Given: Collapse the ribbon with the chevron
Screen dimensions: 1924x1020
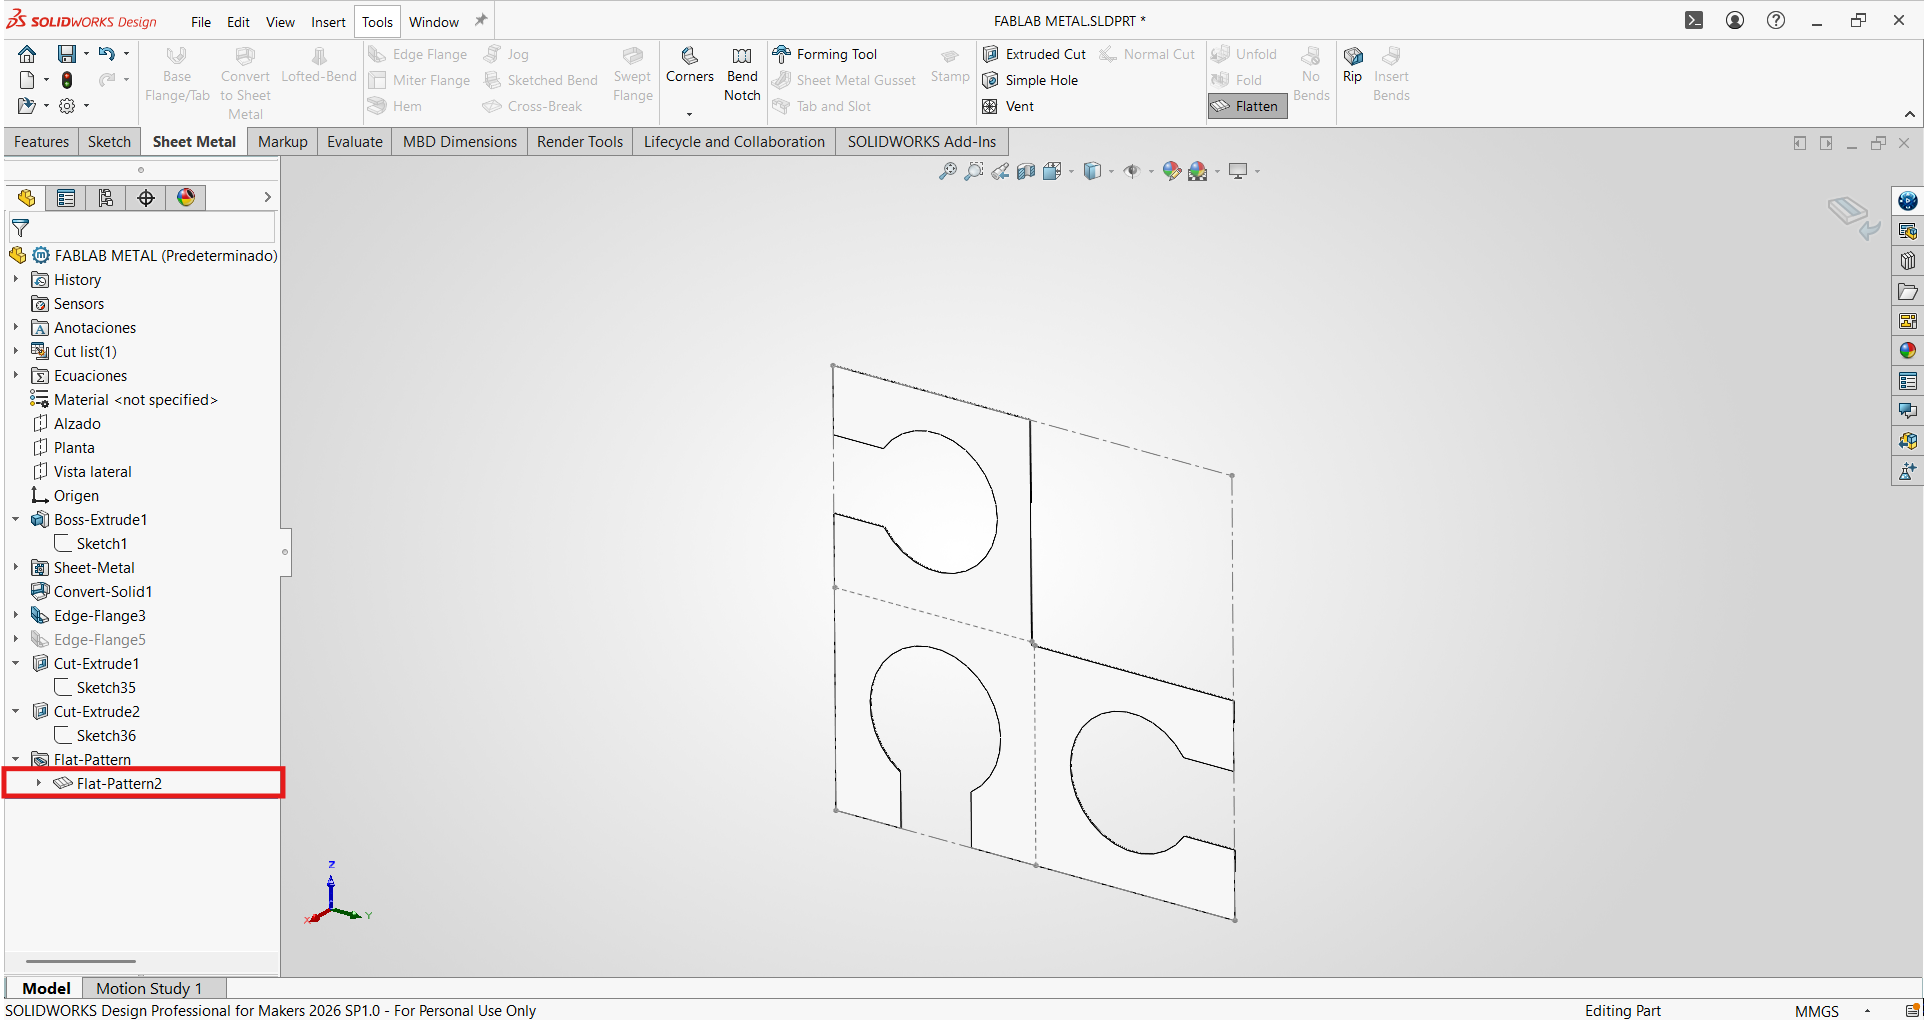Looking at the screenshot, I should click(1910, 114).
